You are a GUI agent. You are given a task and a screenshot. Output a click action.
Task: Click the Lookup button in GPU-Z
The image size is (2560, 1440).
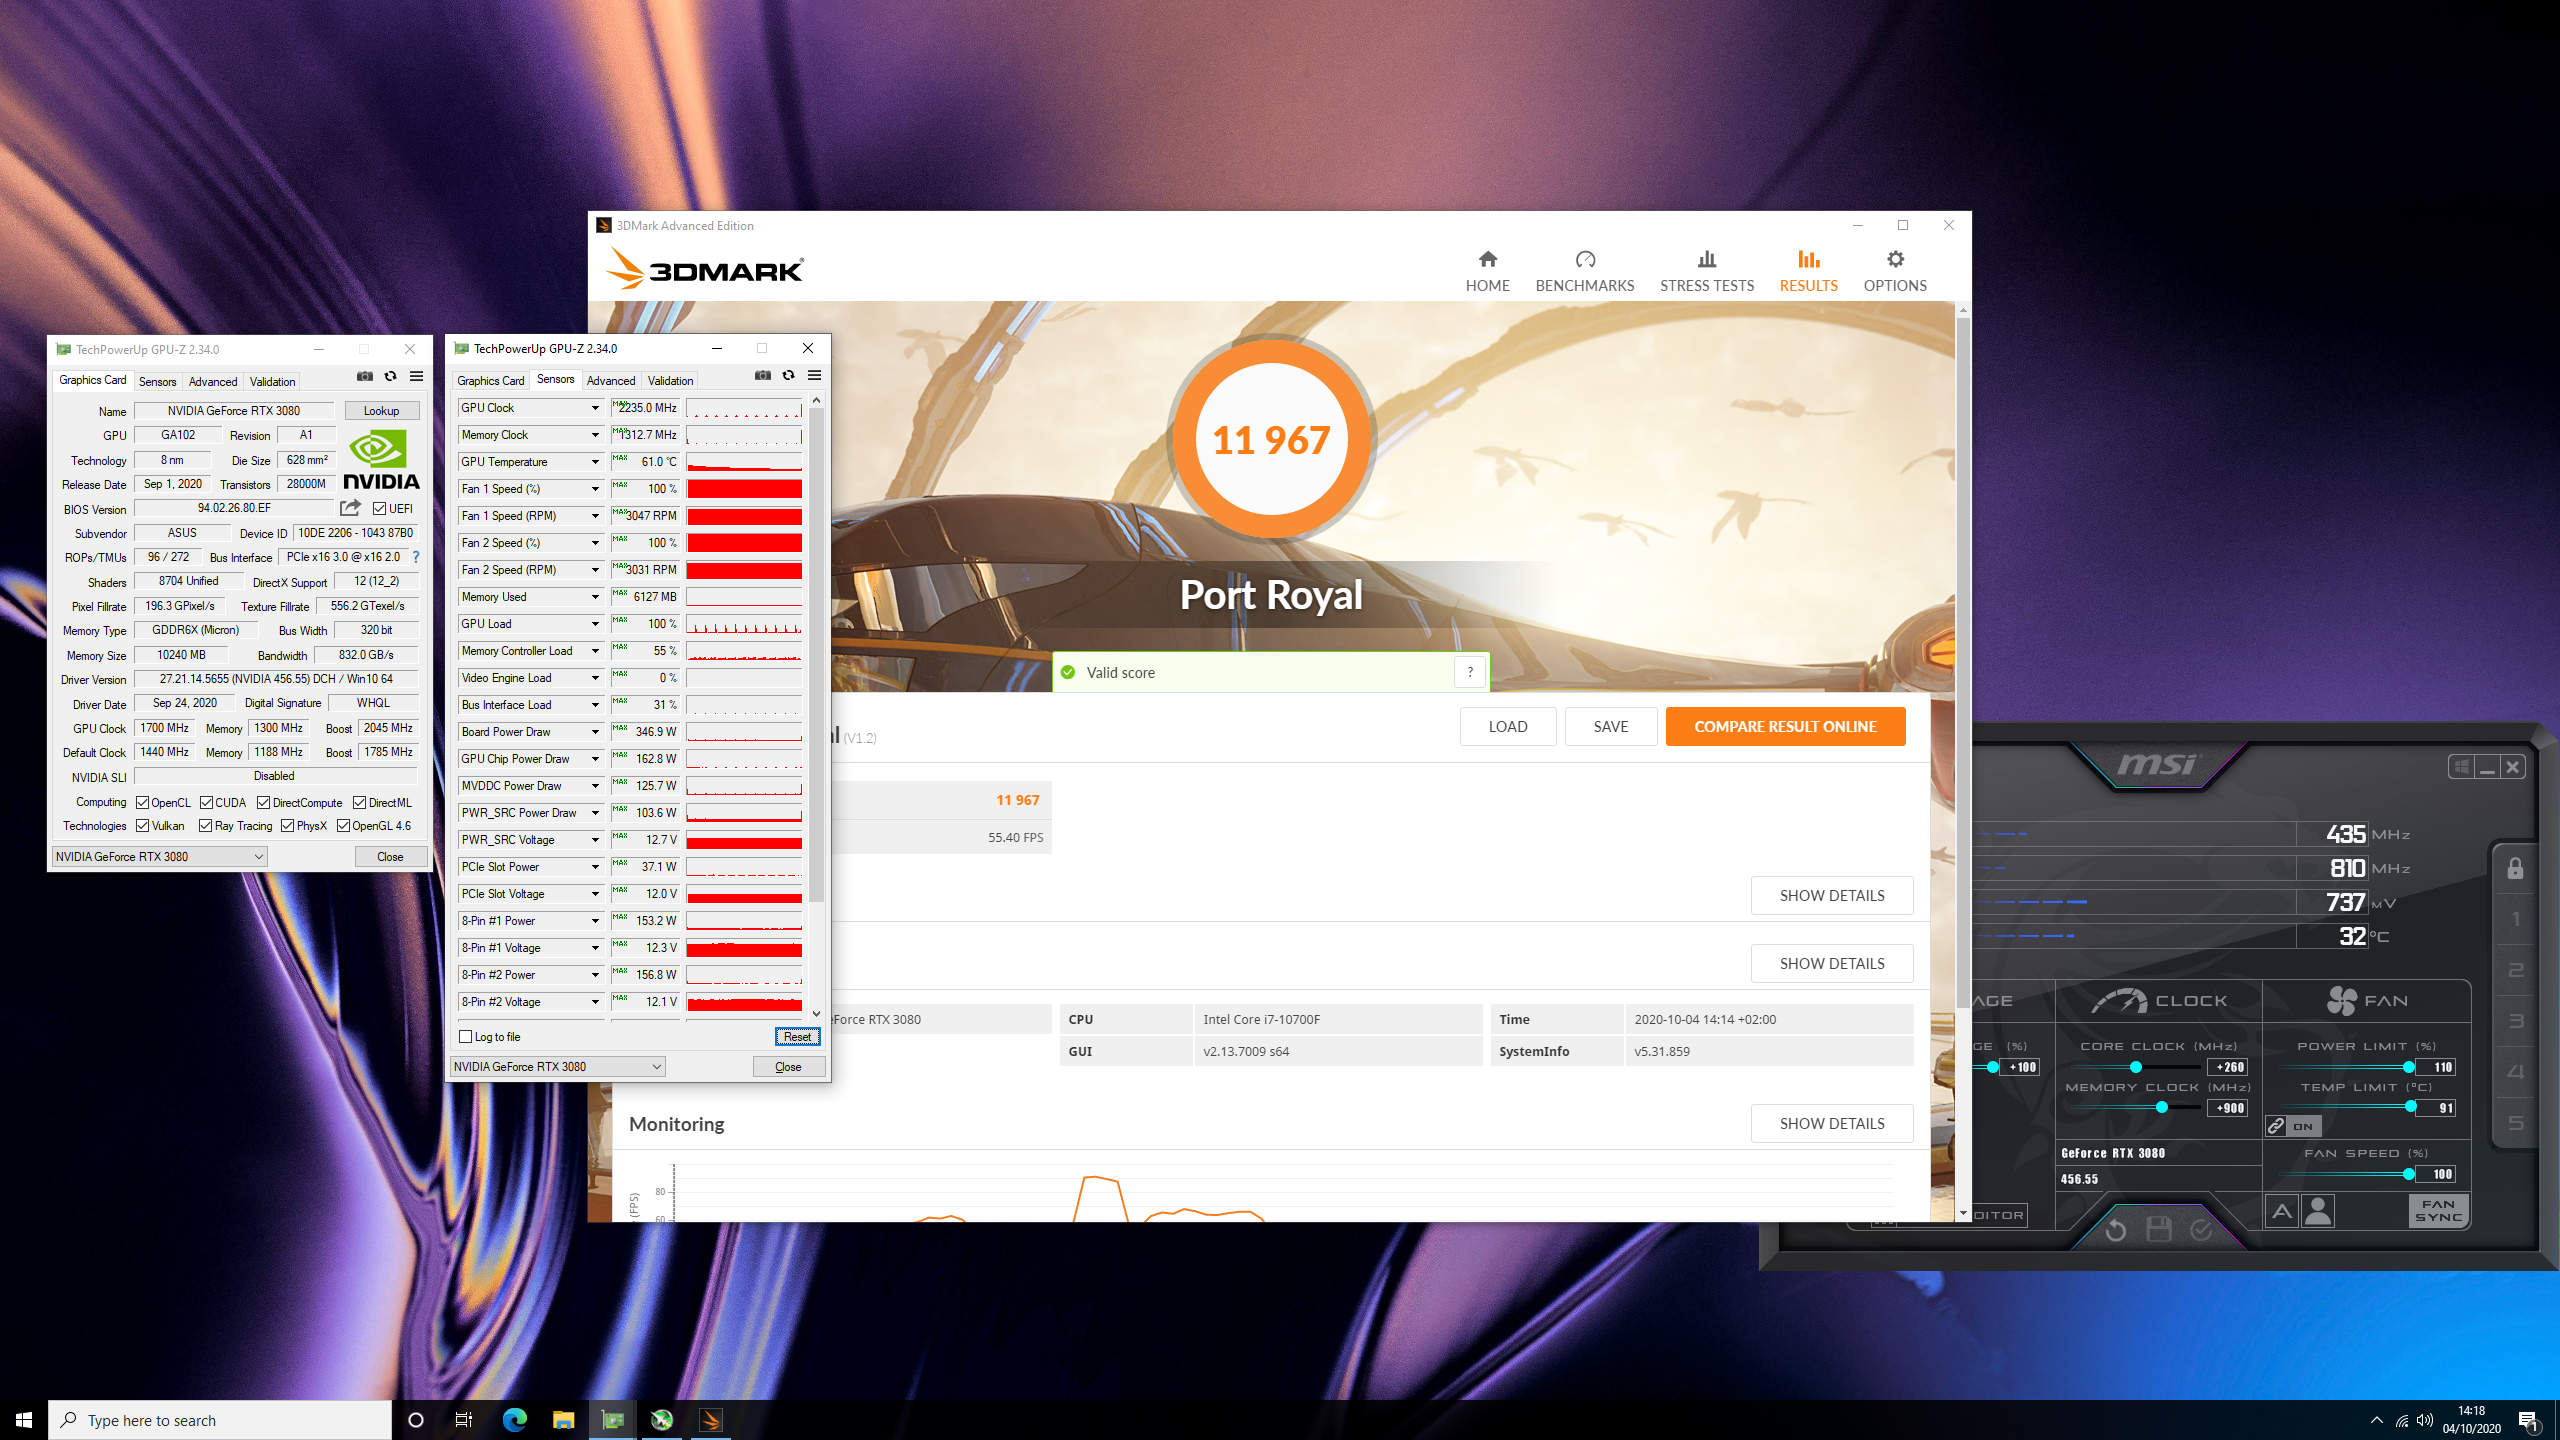pos(381,411)
